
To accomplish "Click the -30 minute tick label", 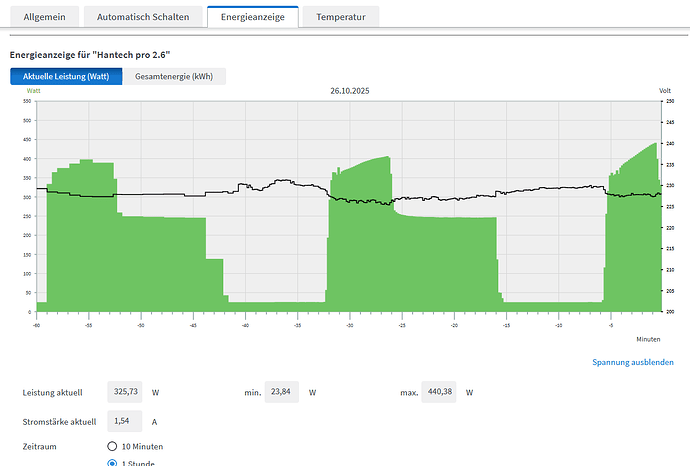I will pos(349,325).
